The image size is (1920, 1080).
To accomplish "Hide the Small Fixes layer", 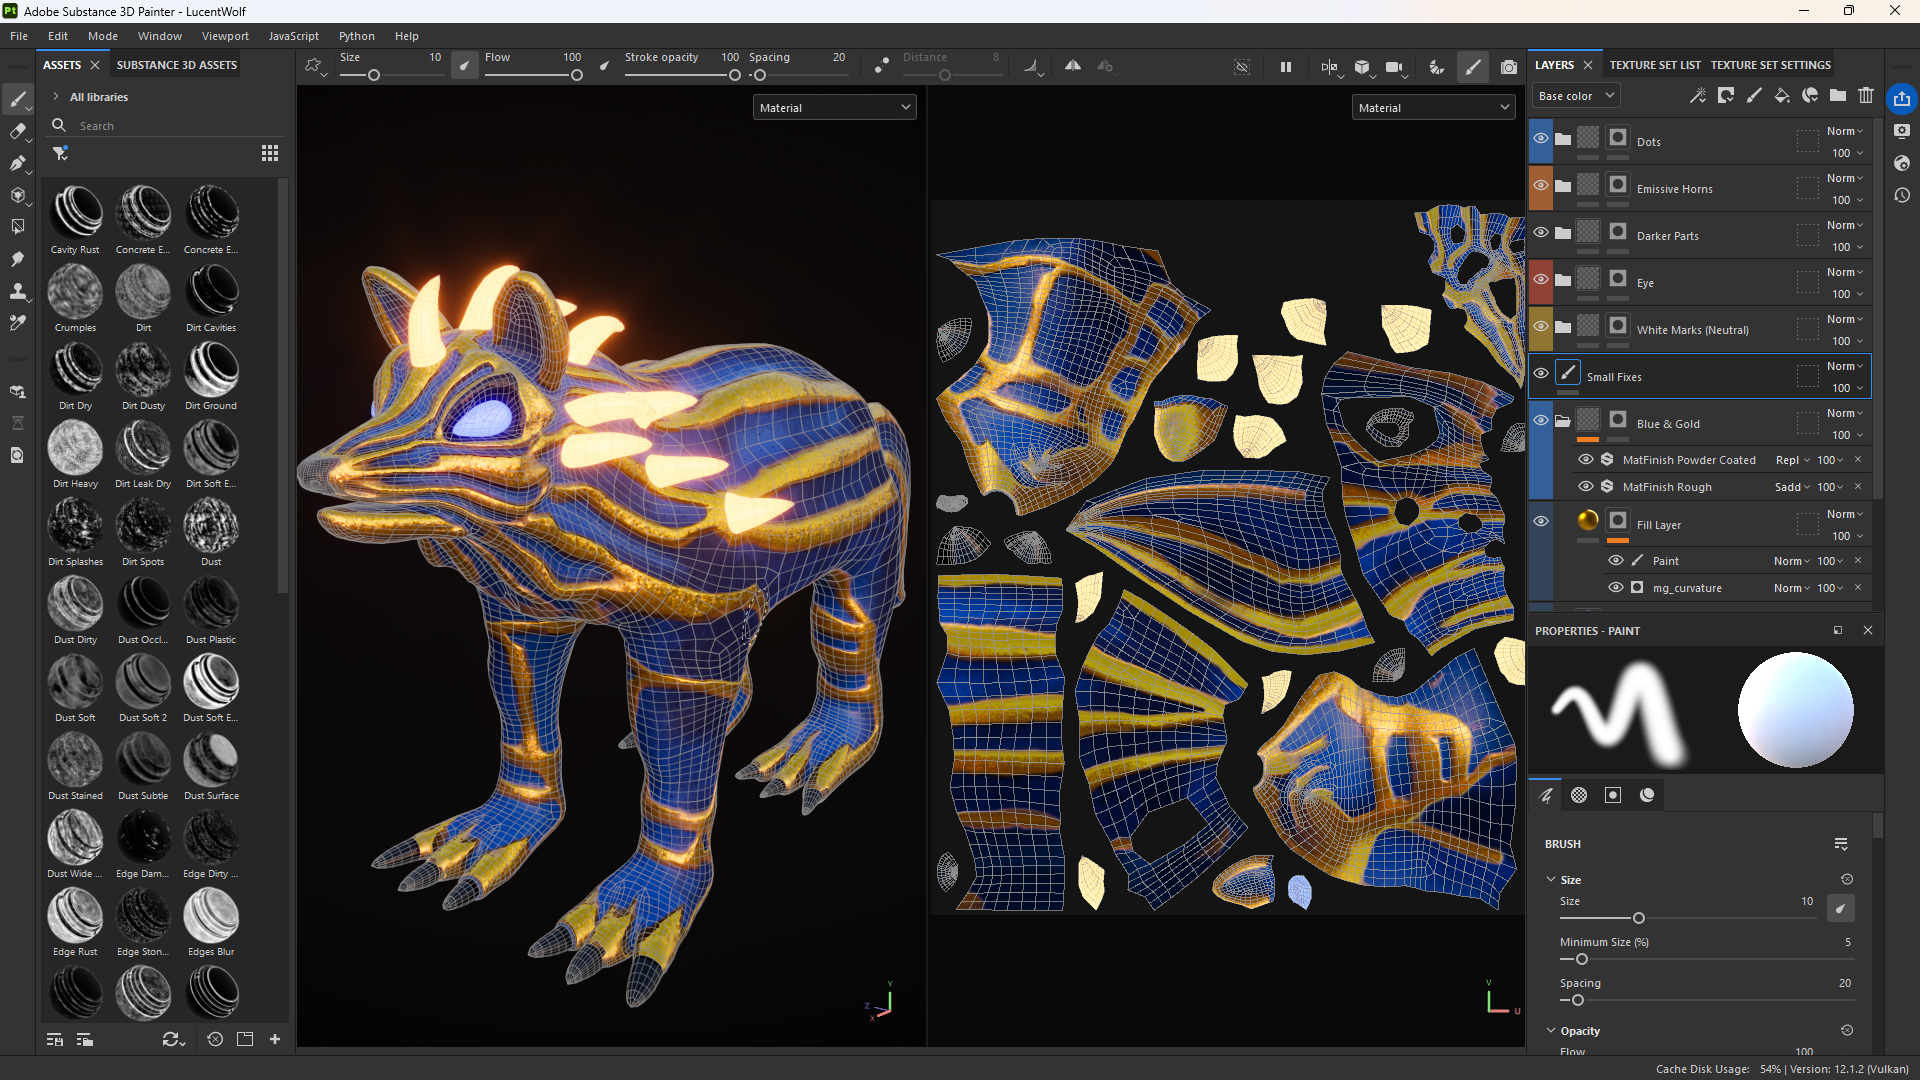I will coord(1541,374).
